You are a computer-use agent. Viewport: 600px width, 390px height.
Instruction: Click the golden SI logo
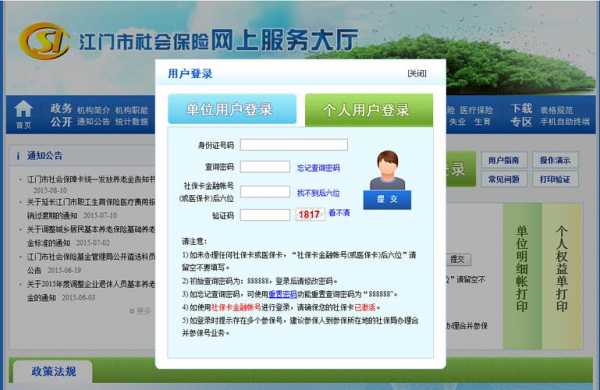point(44,41)
